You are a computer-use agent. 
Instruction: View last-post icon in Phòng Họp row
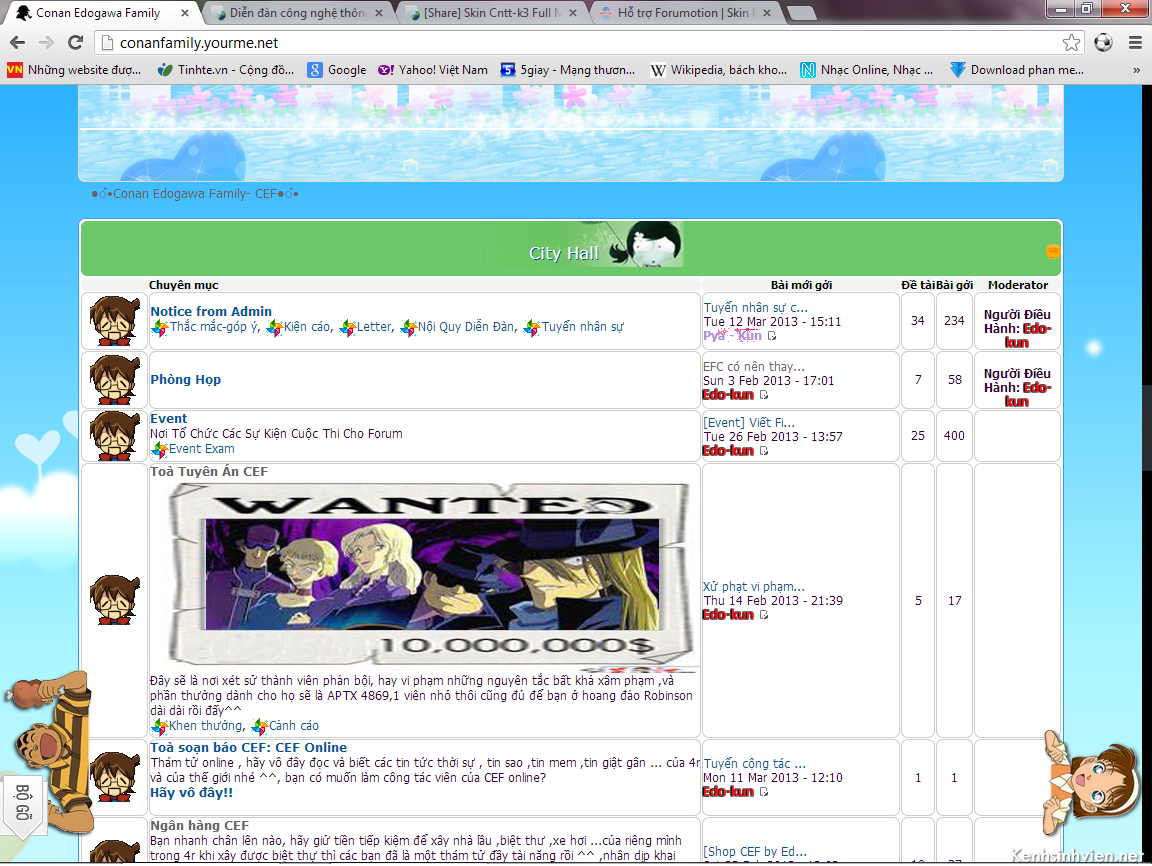[764, 394]
